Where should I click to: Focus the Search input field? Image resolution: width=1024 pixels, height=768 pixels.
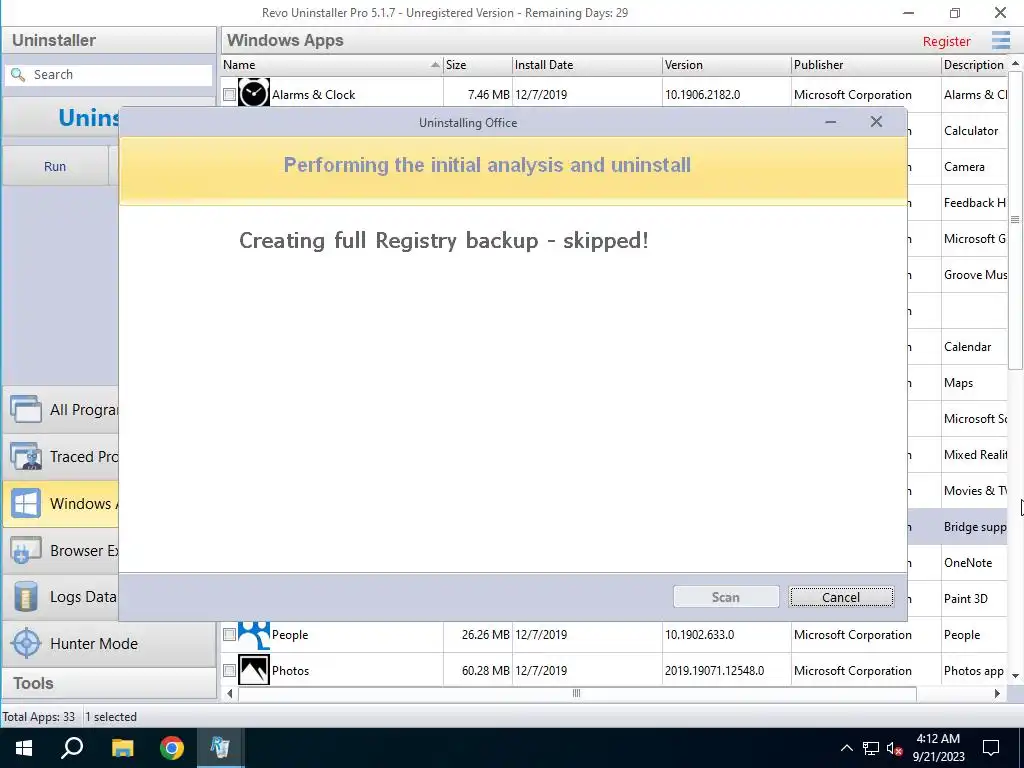109,74
